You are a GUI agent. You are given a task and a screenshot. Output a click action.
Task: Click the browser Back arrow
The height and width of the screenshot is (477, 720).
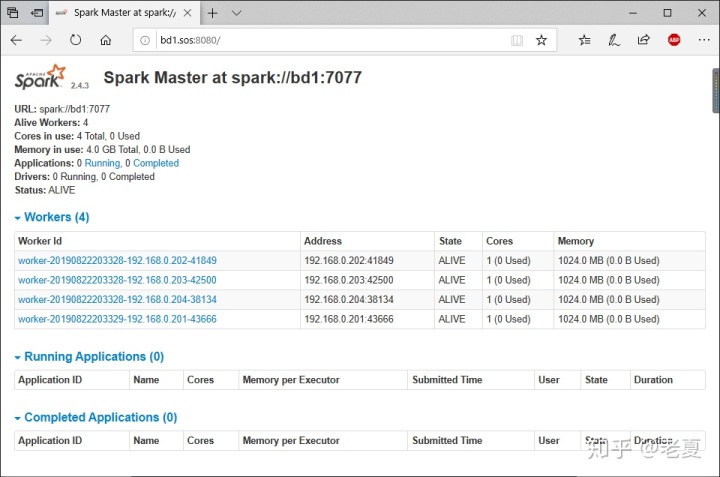16,40
